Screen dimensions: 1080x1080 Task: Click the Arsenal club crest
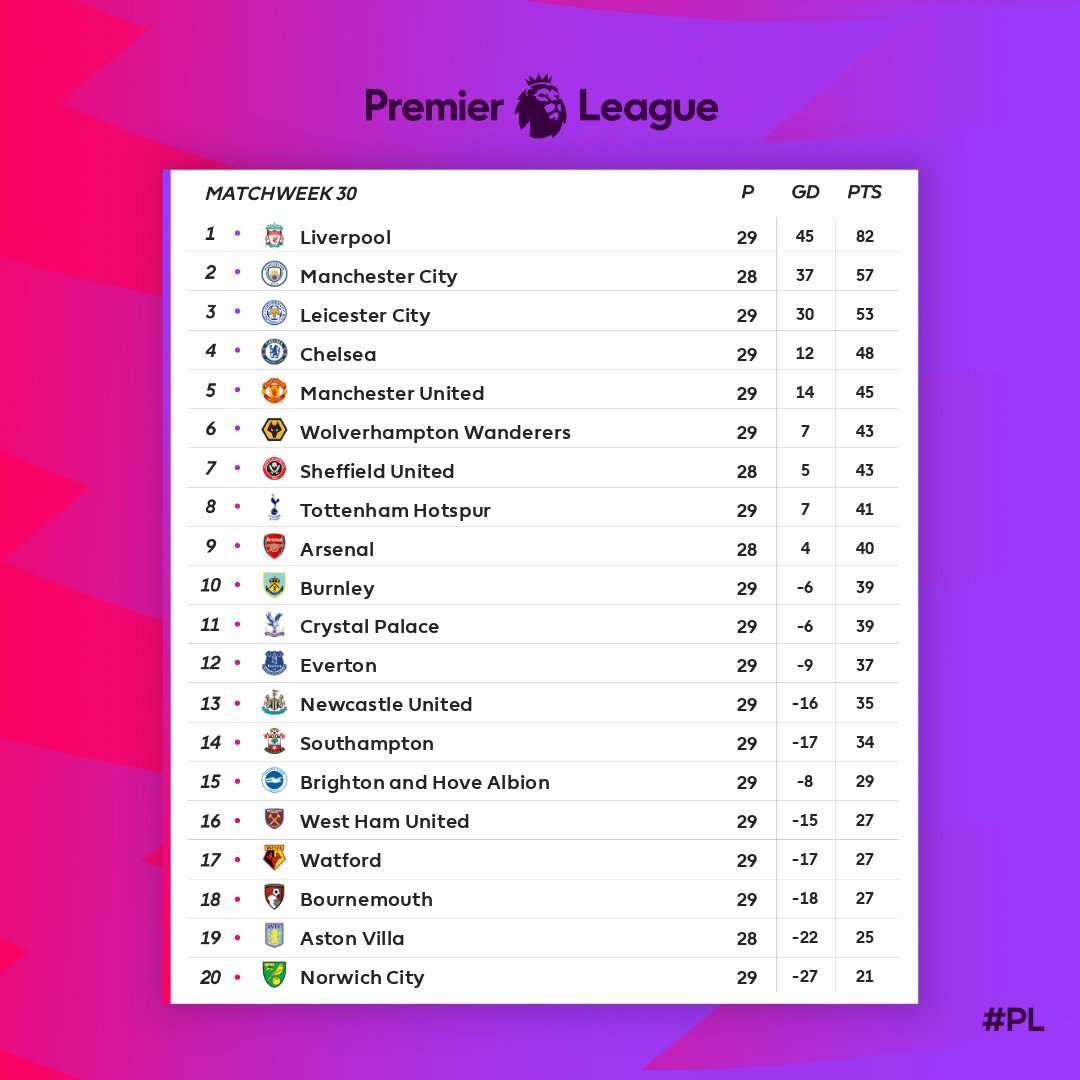click(x=274, y=547)
